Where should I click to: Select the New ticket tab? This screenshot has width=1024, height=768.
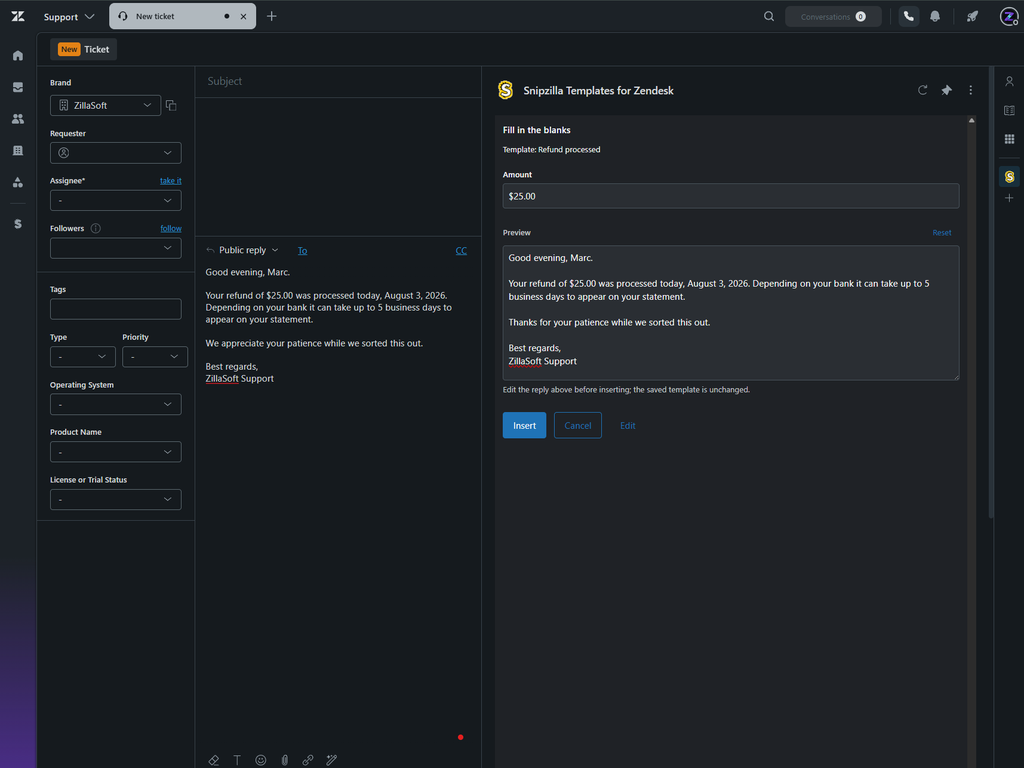coord(182,16)
